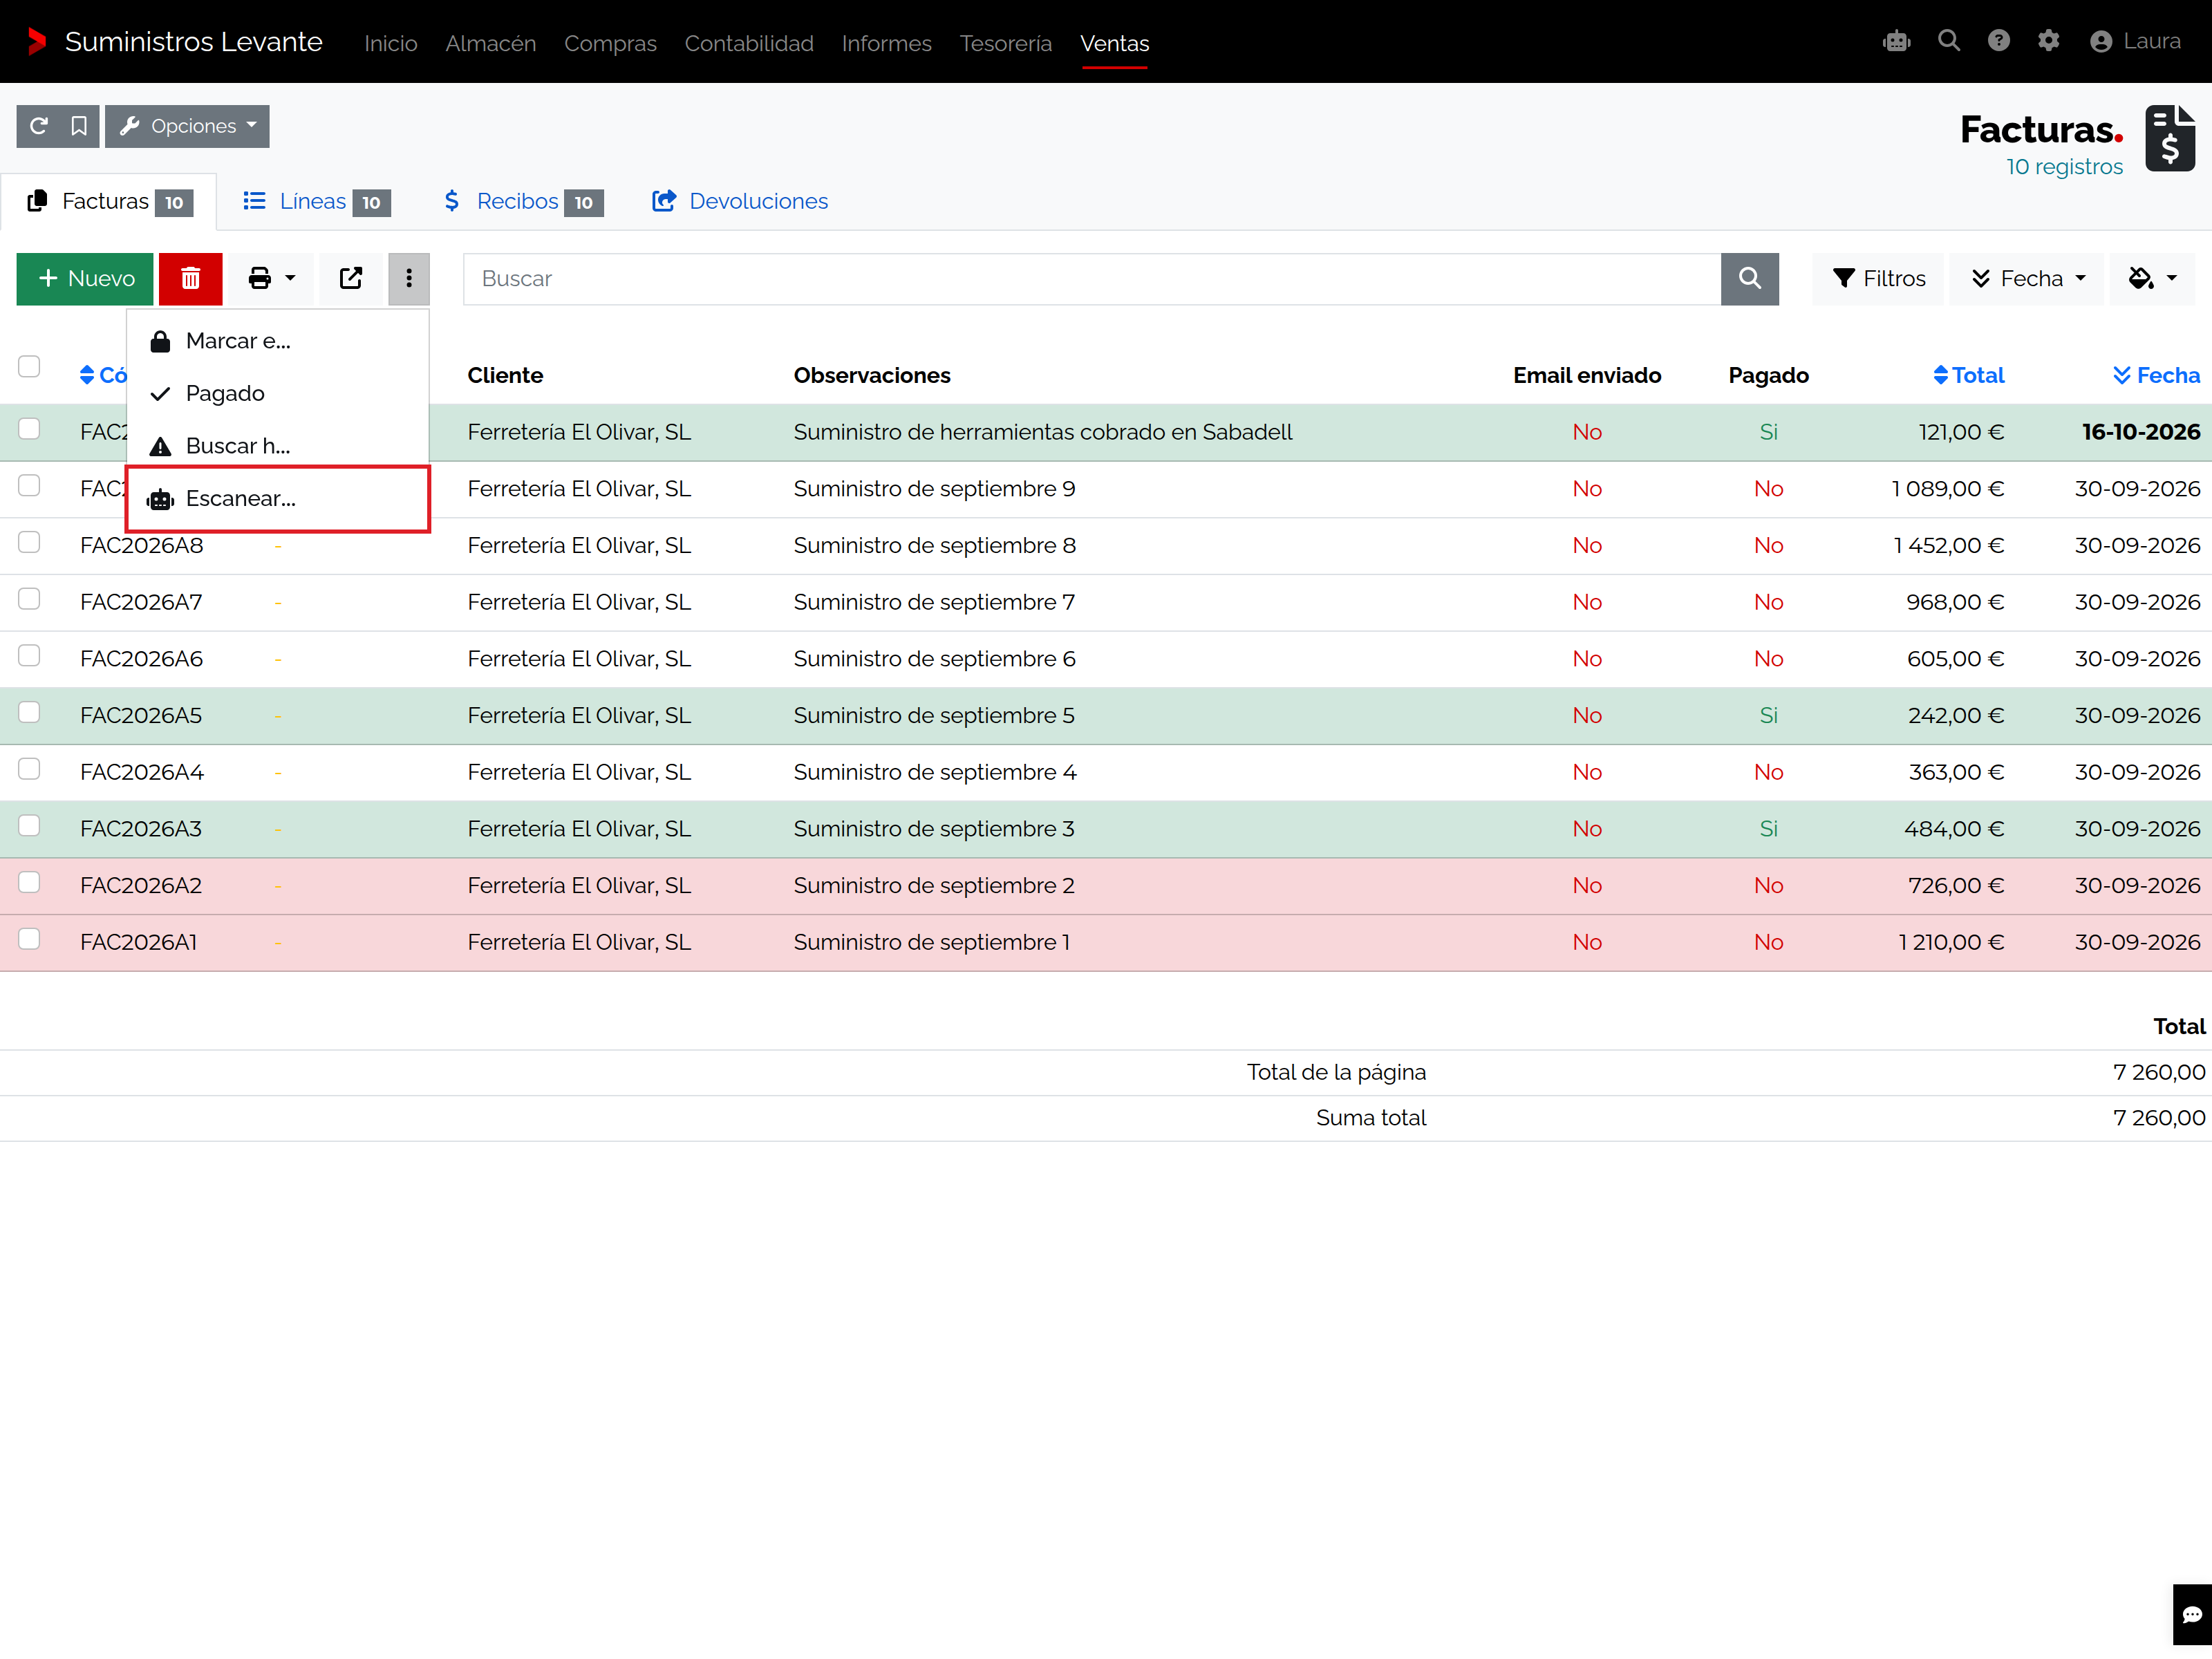Image resolution: width=2212 pixels, height=1659 pixels.
Task: Check the box for invoice FAC2026A5
Action: [29, 713]
